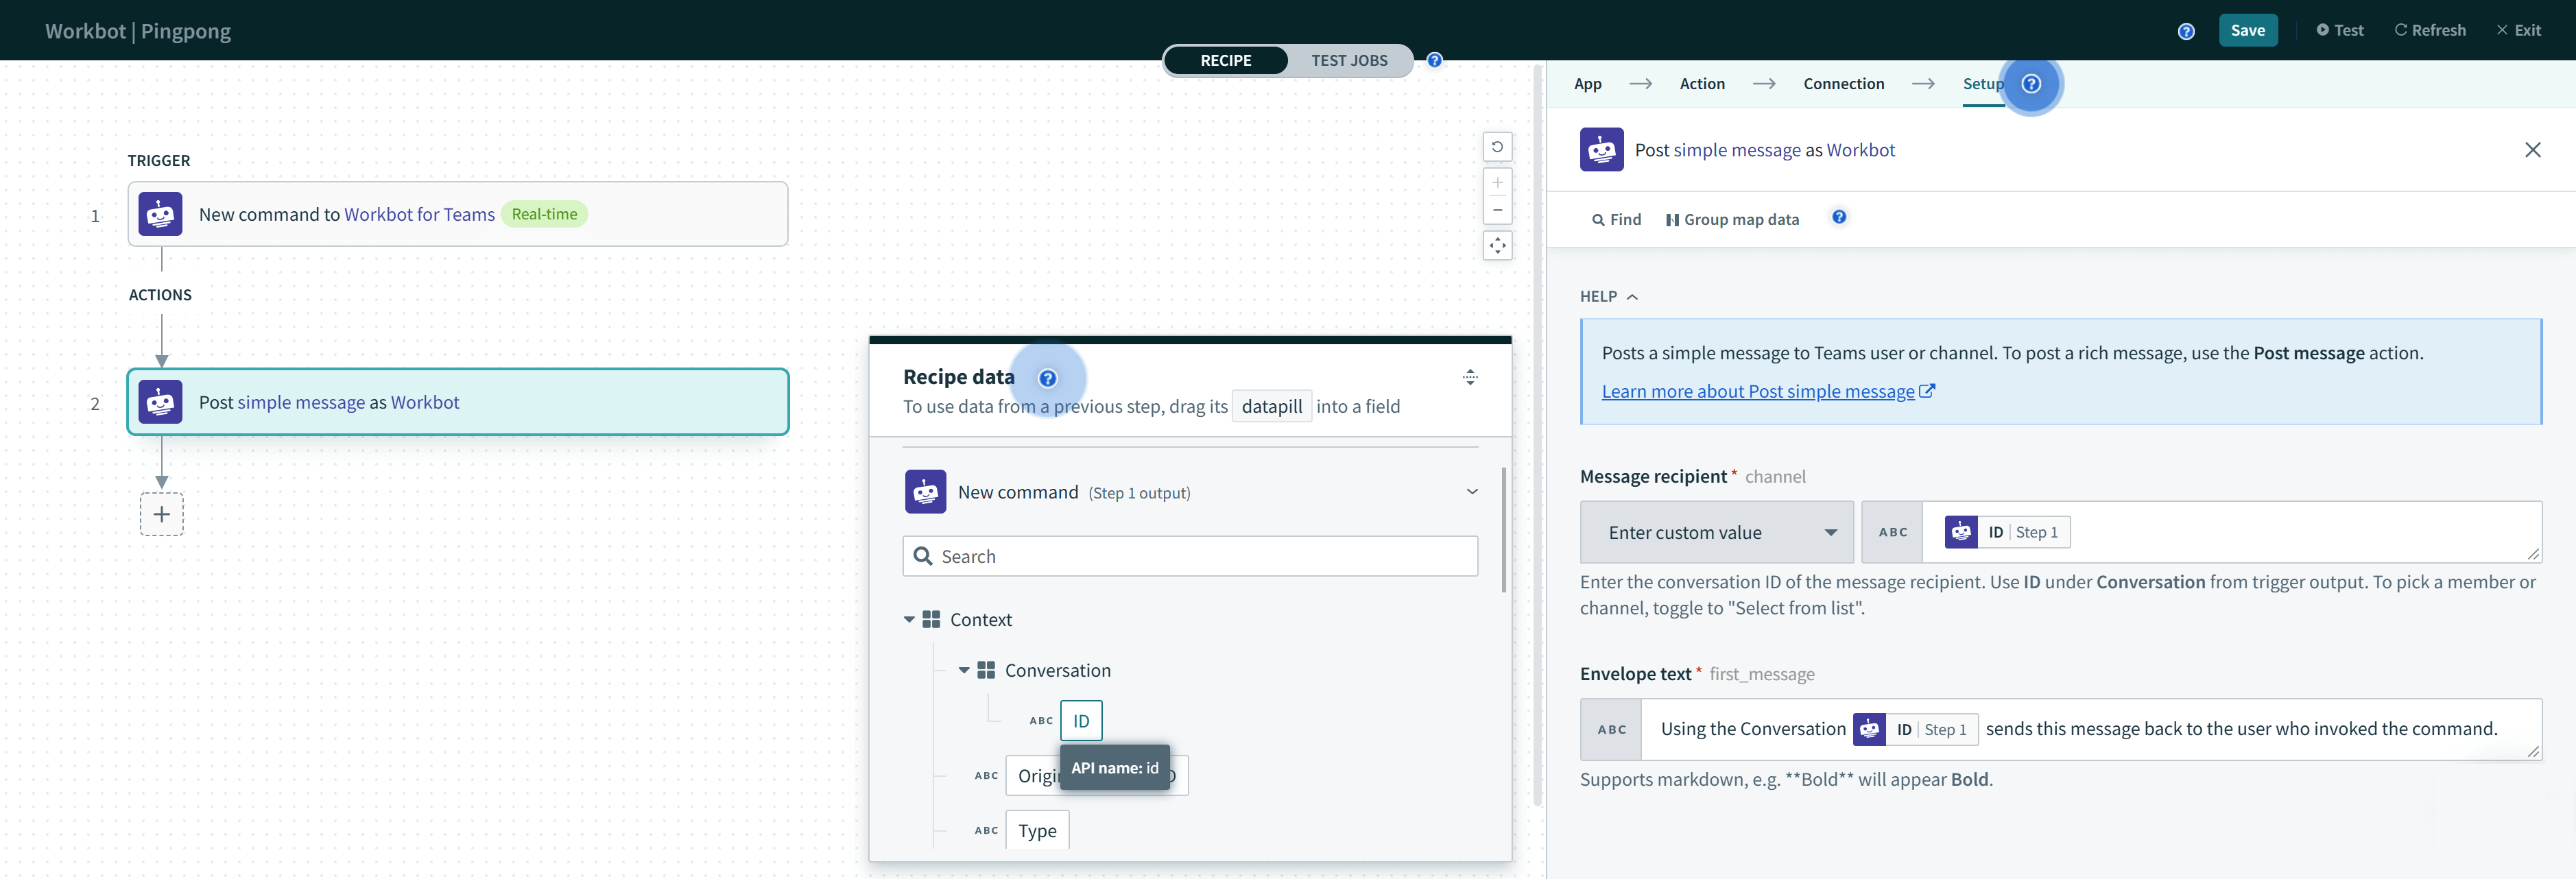The image size is (2576, 879).
Task: Collapse the Conversation node in Recipe data
Action: pos(964,670)
